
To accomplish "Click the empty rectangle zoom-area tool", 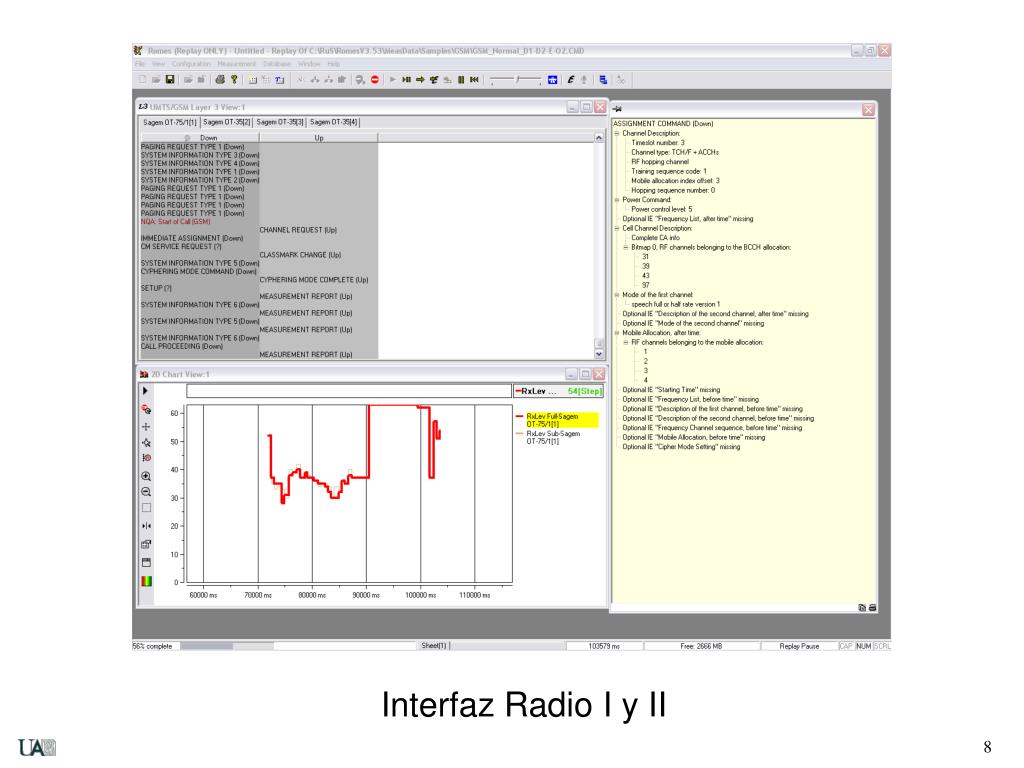I will (146, 508).
